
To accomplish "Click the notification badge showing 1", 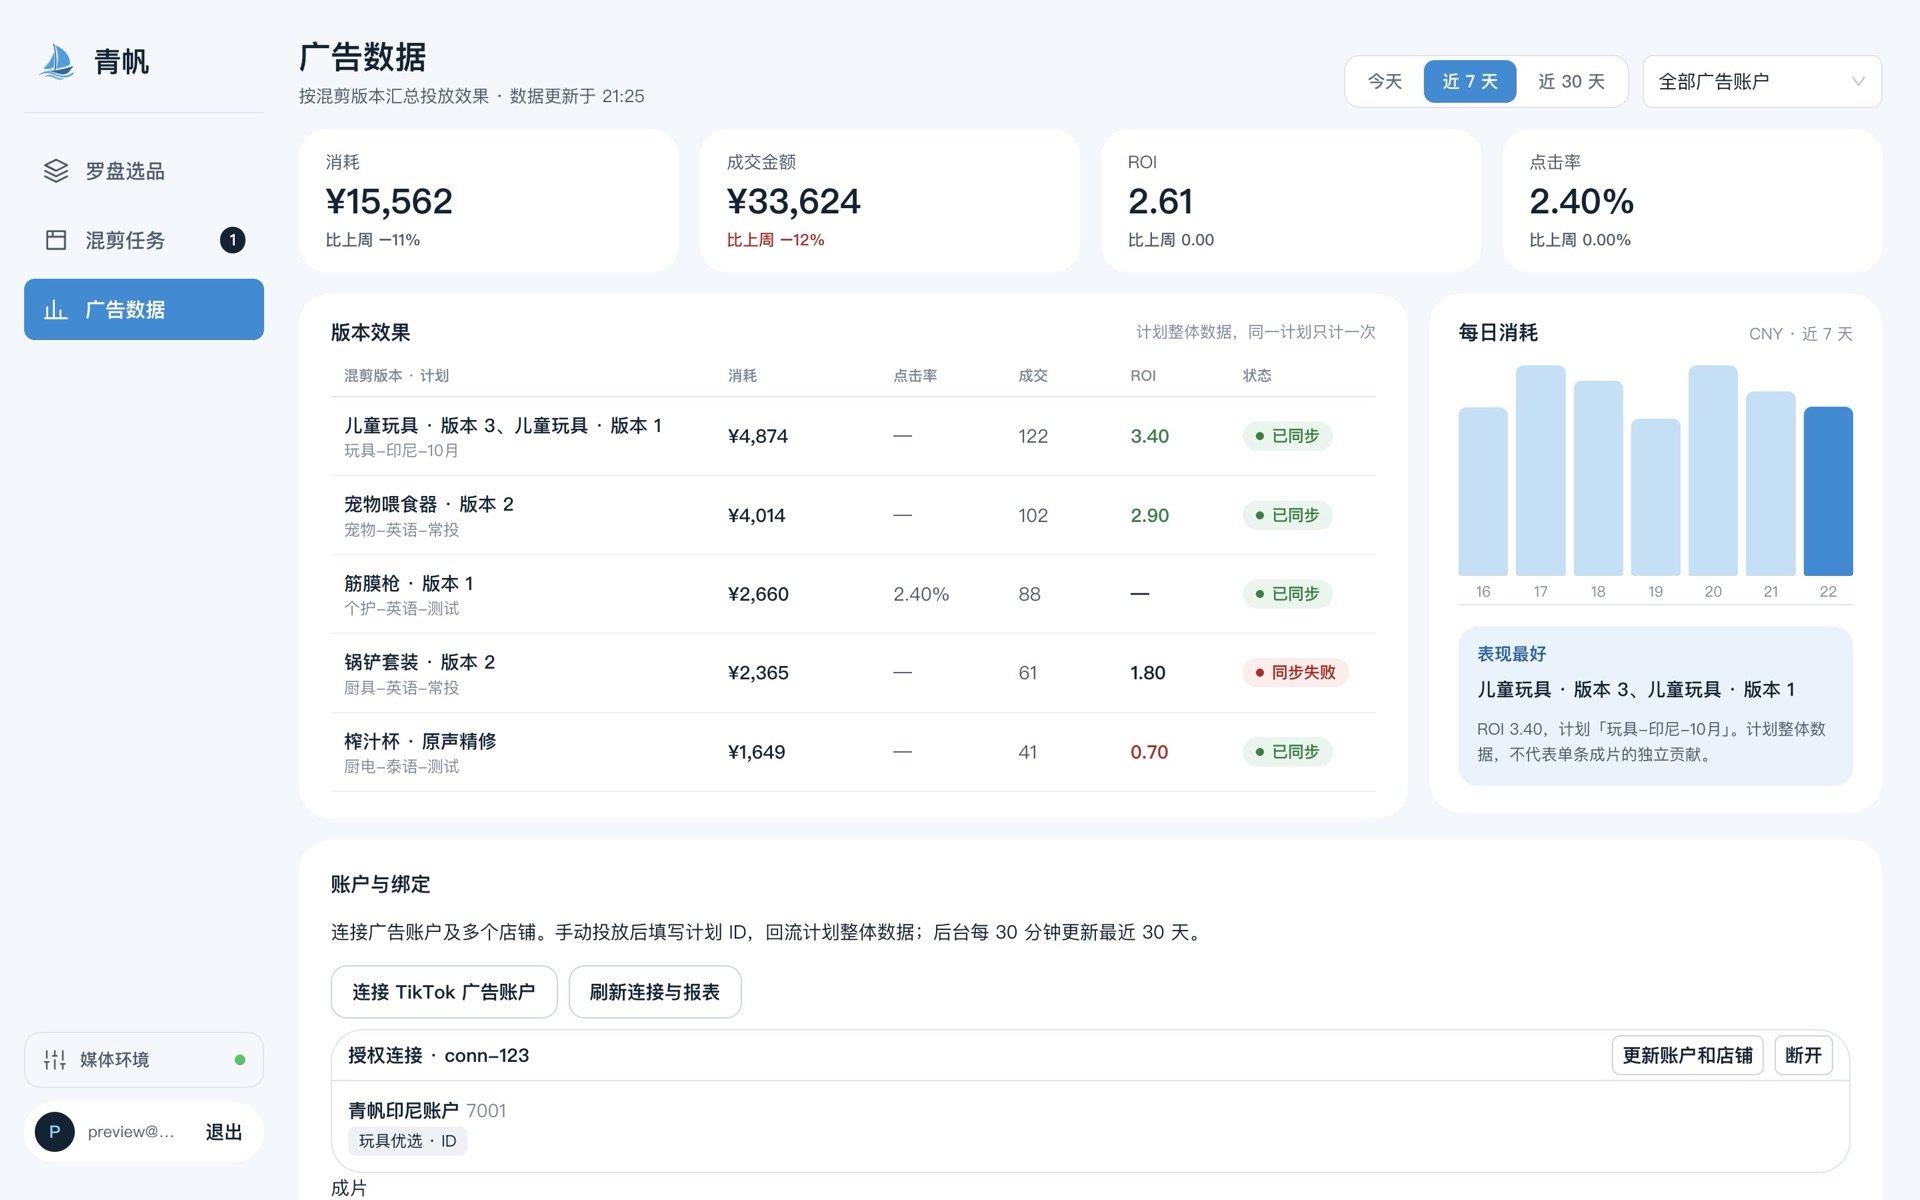I will point(232,240).
